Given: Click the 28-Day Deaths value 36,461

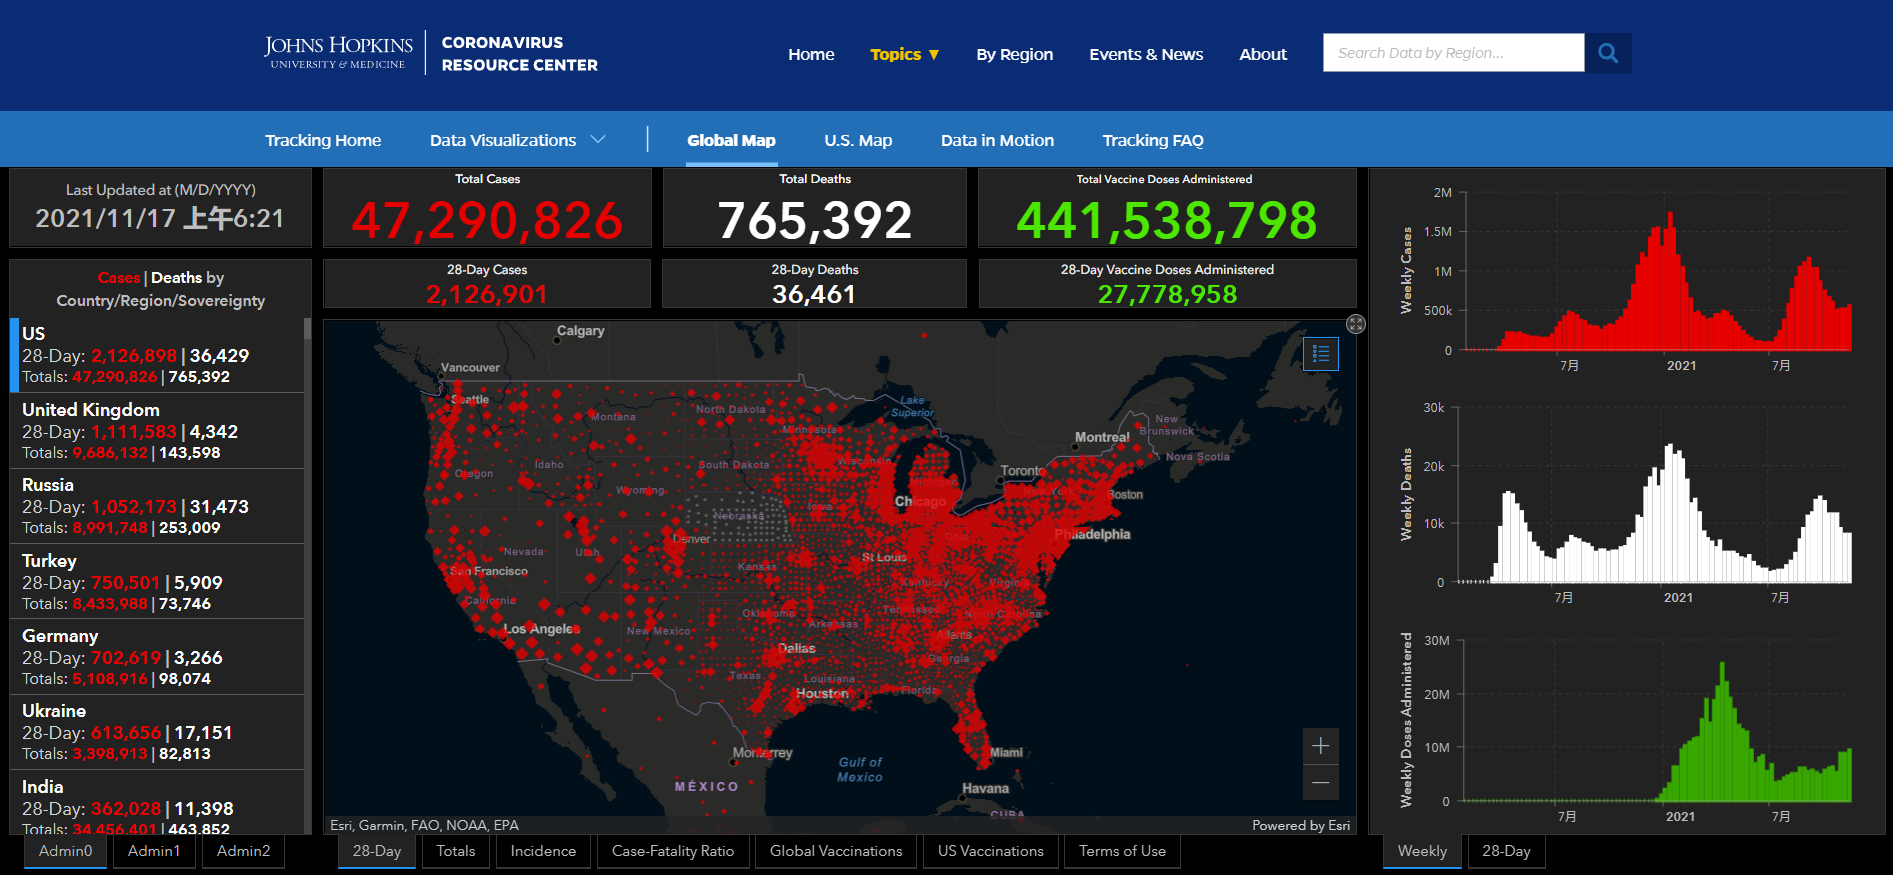Looking at the screenshot, I should coord(814,294).
